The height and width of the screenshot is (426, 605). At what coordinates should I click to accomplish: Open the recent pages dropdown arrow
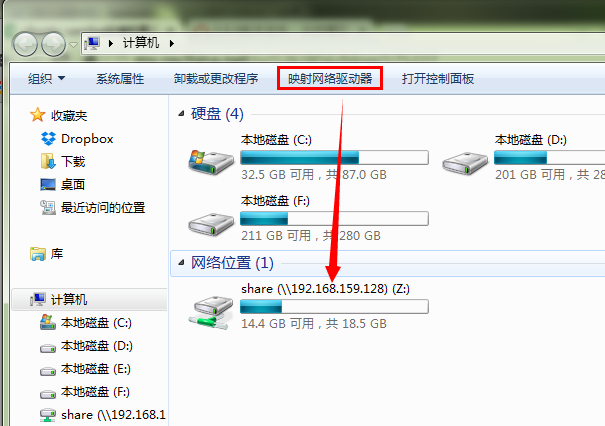73,45
